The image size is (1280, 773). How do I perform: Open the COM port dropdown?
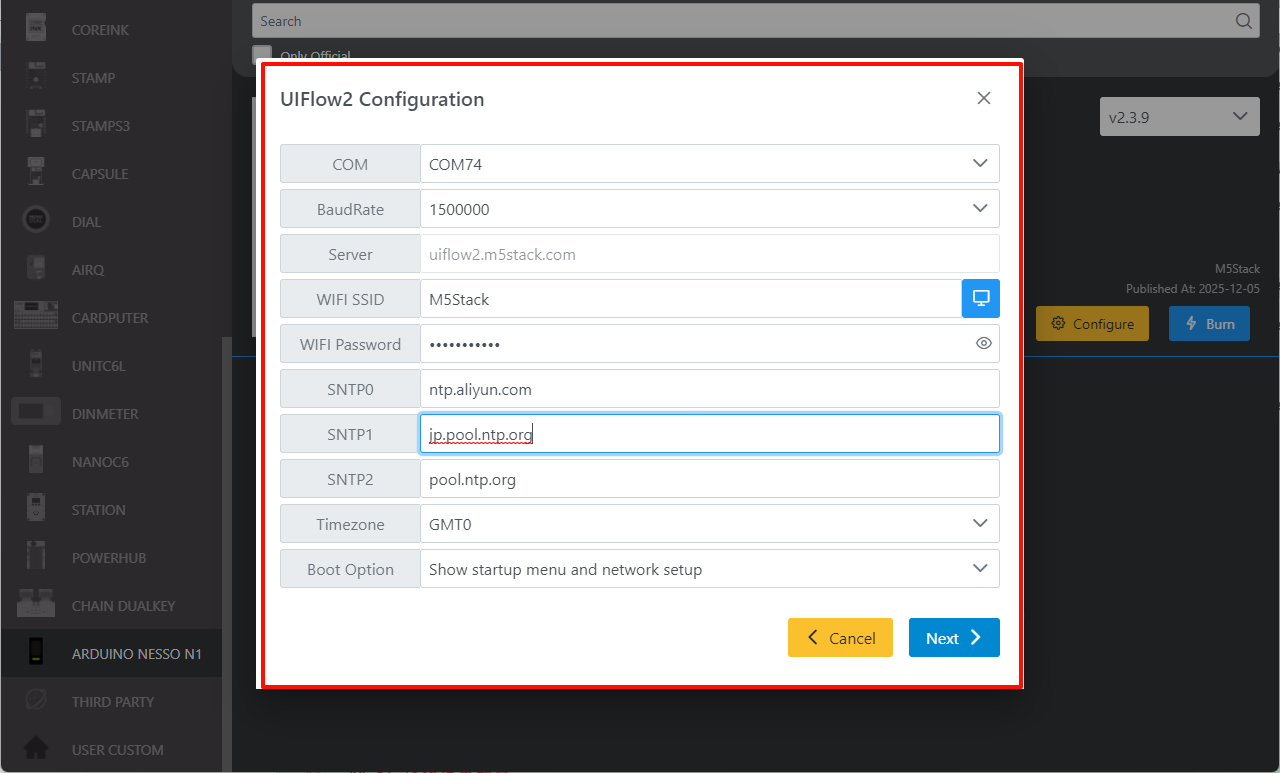[x=709, y=164]
